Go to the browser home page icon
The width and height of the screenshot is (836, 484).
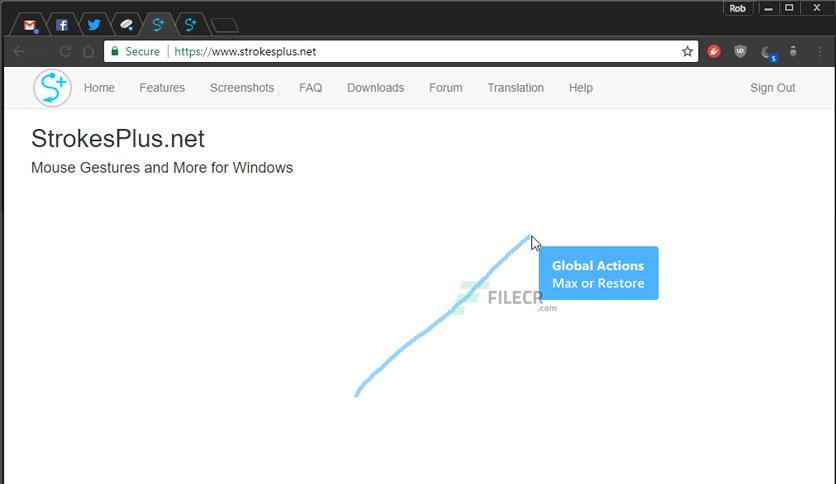pos(89,52)
